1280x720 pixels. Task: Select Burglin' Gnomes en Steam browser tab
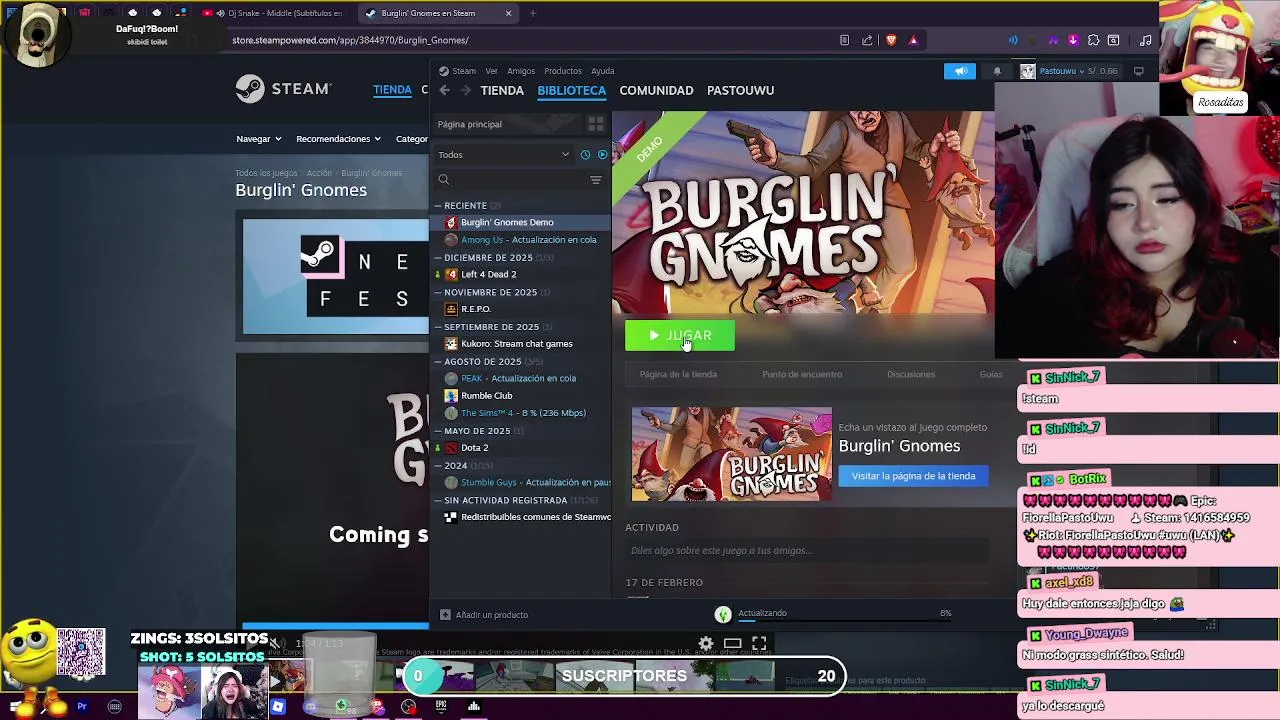(x=438, y=13)
